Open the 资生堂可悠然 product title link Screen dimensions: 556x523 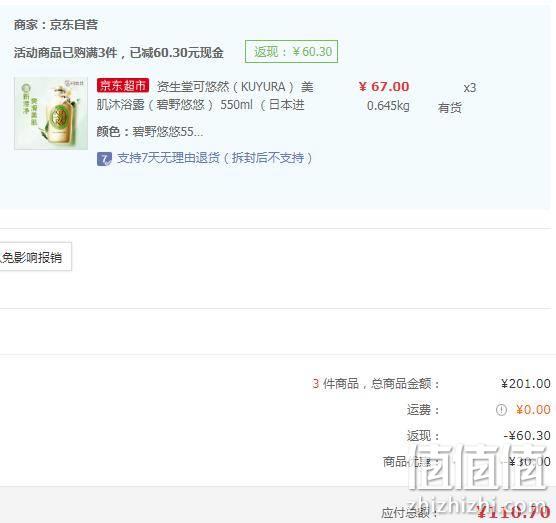[x=205, y=96]
